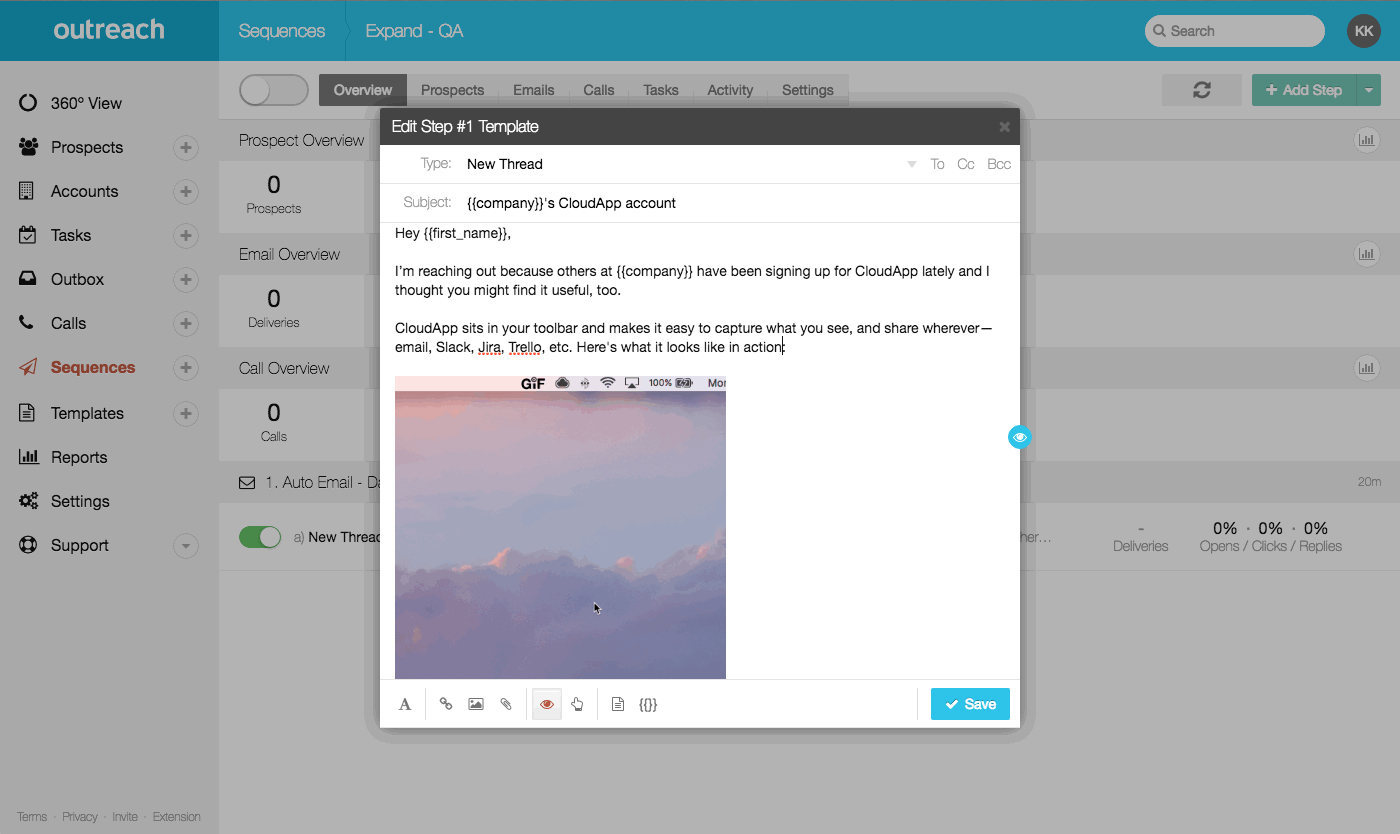
Task: Switch to the Overview tab
Action: (363, 90)
